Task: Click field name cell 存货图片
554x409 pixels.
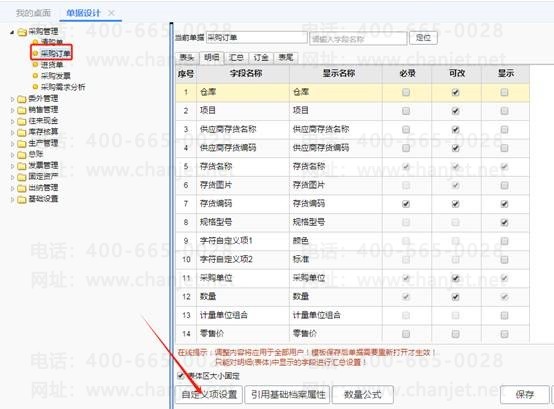Action: tap(243, 185)
